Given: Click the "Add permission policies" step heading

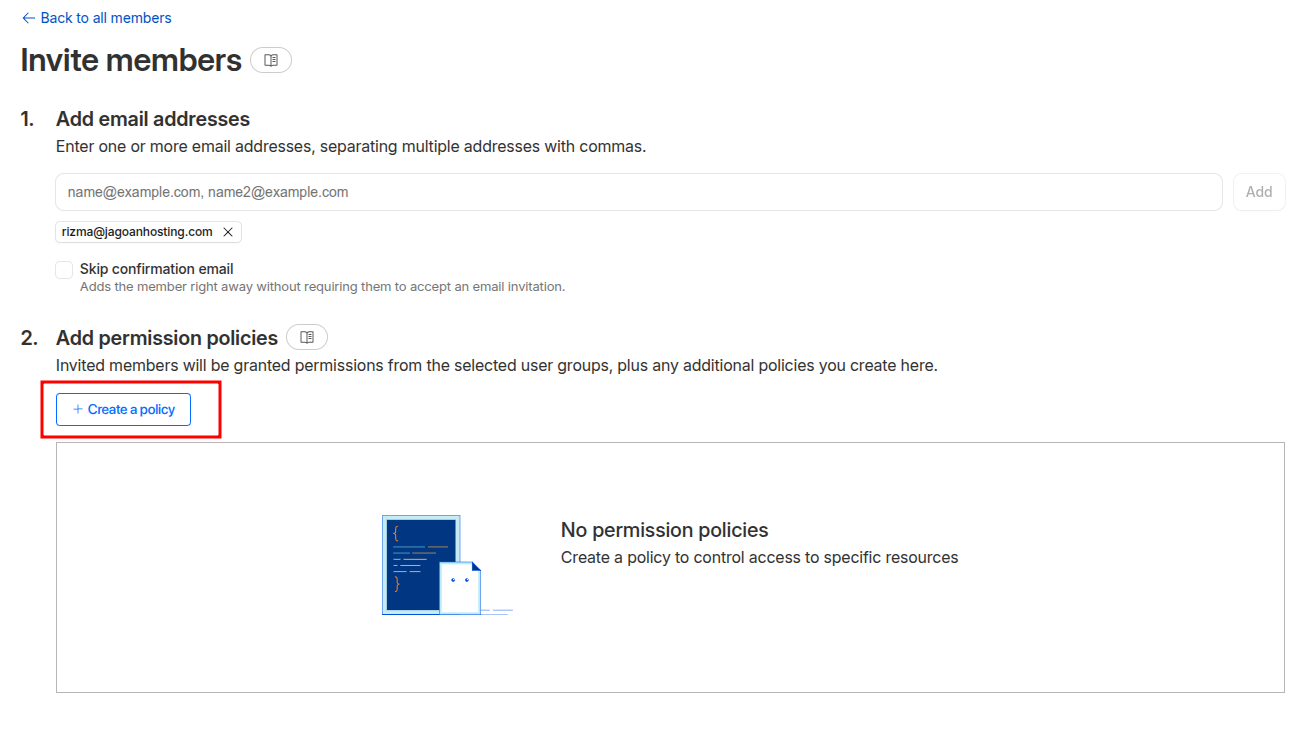Looking at the screenshot, I should pos(166,337).
